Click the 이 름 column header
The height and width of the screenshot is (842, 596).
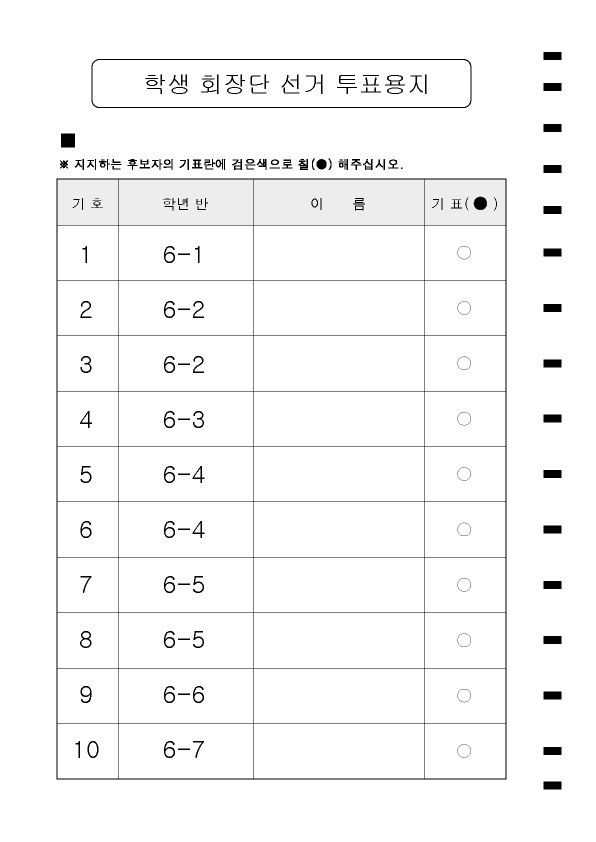click(339, 202)
